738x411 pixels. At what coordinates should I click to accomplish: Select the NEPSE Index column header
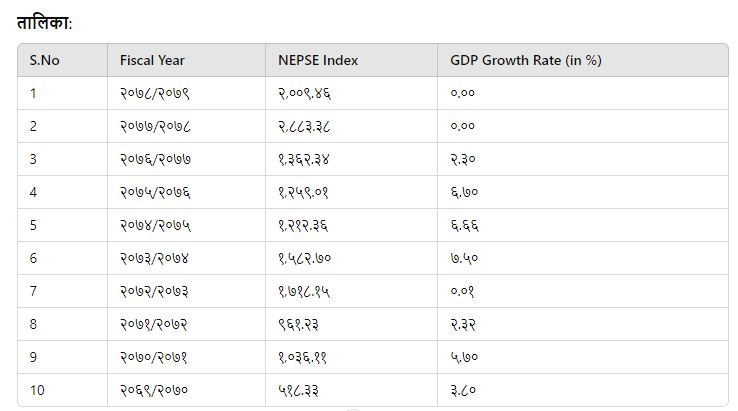pos(318,60)
